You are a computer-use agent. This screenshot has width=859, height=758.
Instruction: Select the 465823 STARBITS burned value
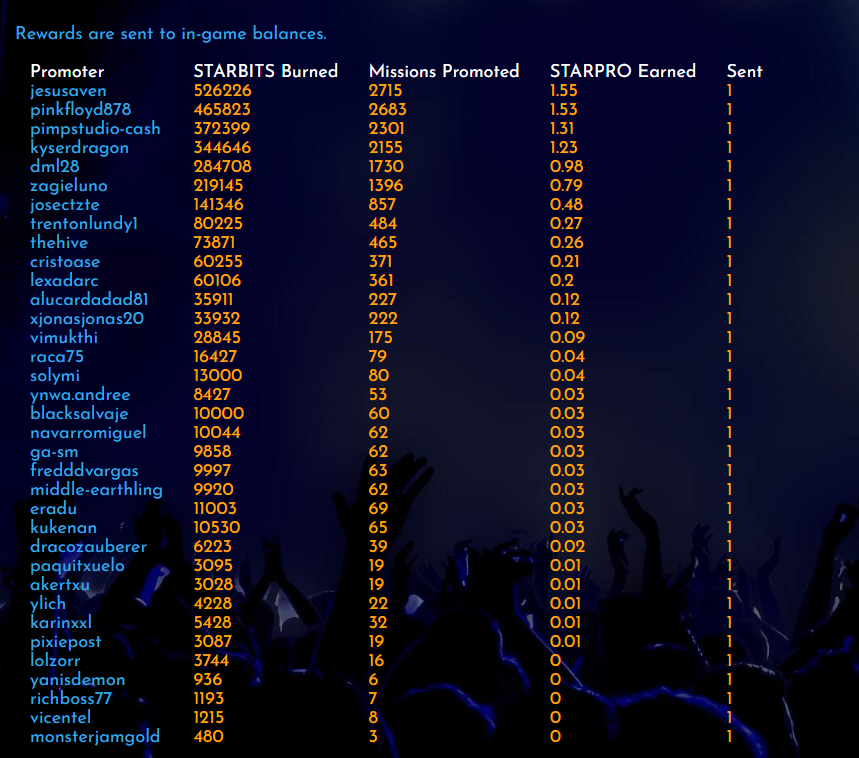222,110
